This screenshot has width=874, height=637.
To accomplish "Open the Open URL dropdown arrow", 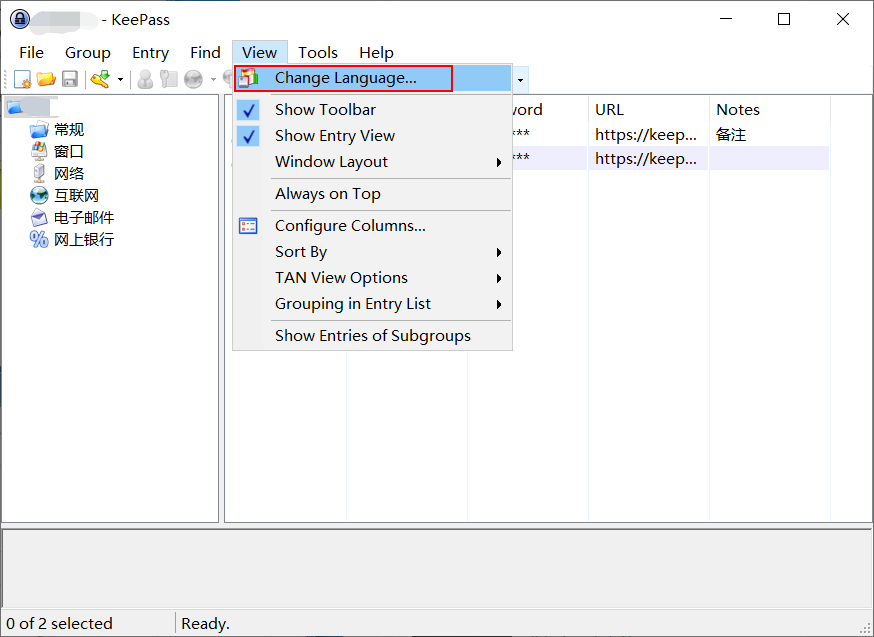I will 213,80.
